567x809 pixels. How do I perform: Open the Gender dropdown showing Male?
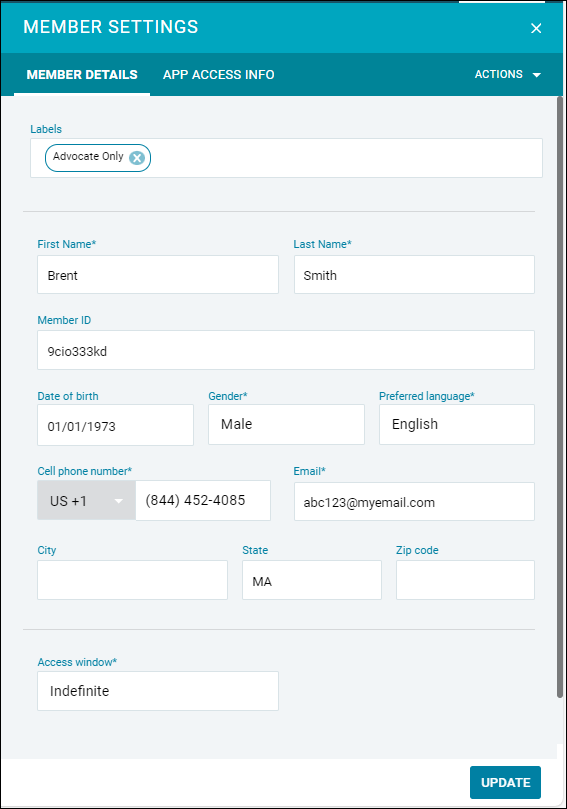(286, 424)
